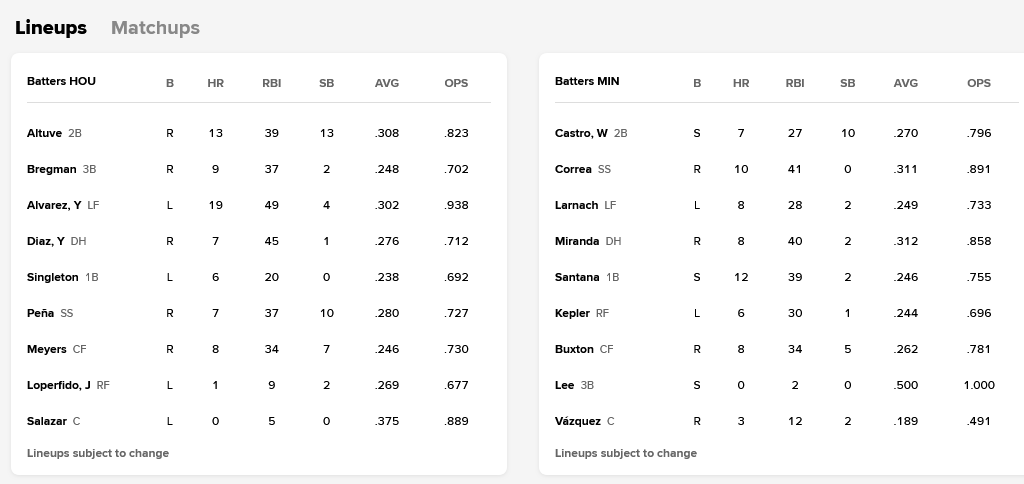Open the Alvarez, Y player link
Image resolution: width=1024 pixels, height=484 pixels.
pos(54,205)
